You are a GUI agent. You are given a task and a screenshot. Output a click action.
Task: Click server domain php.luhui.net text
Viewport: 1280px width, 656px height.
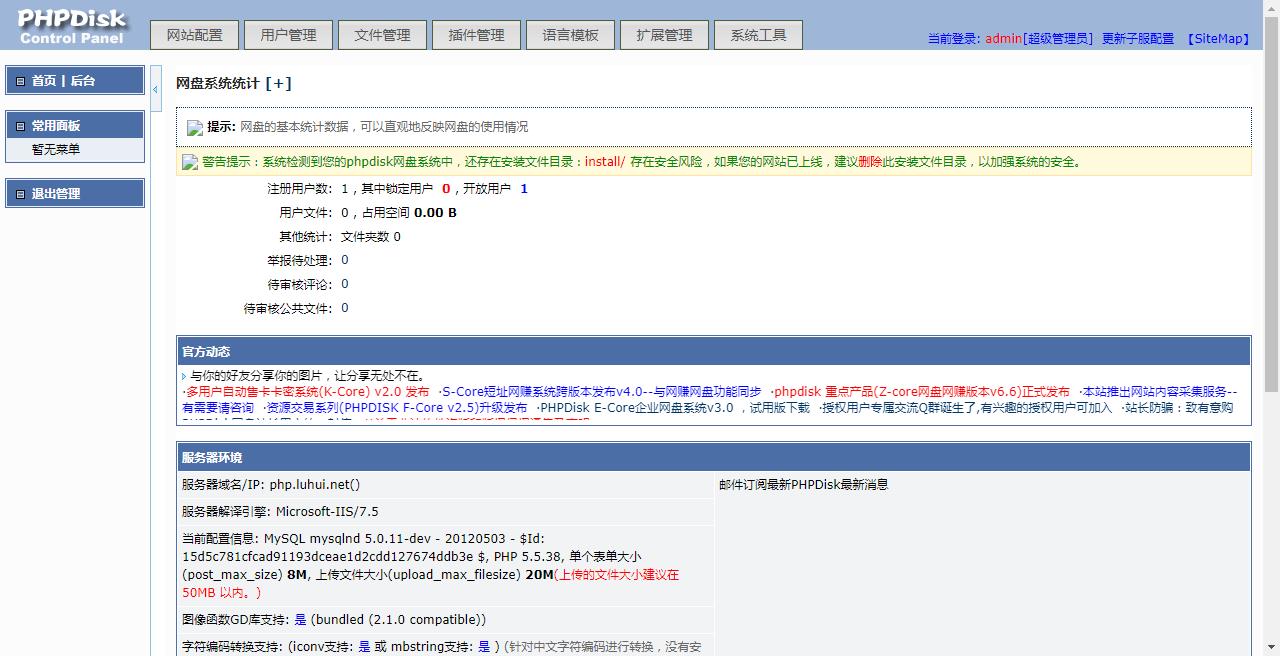click(314, 485)
